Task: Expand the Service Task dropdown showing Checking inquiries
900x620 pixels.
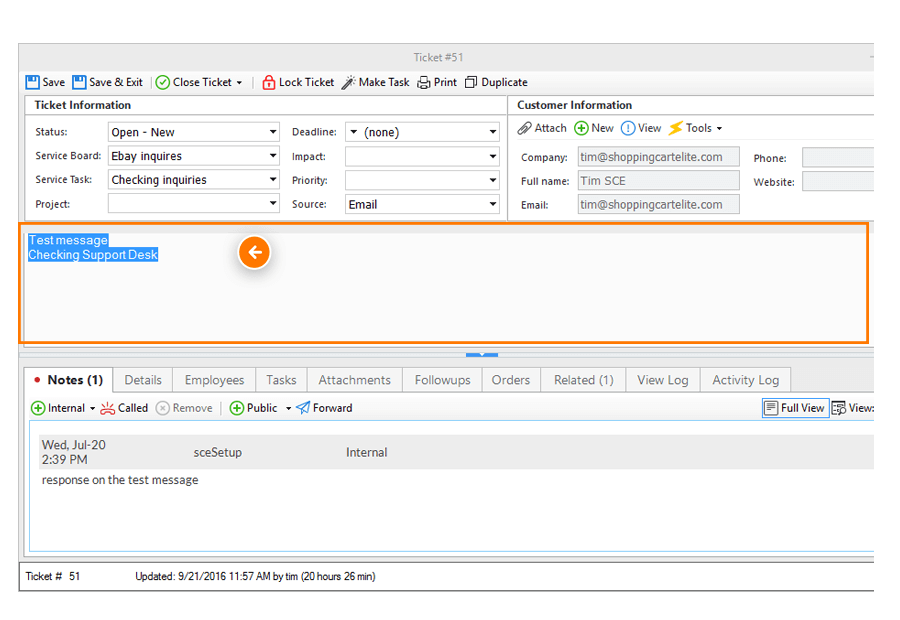Action: [273, 180]
